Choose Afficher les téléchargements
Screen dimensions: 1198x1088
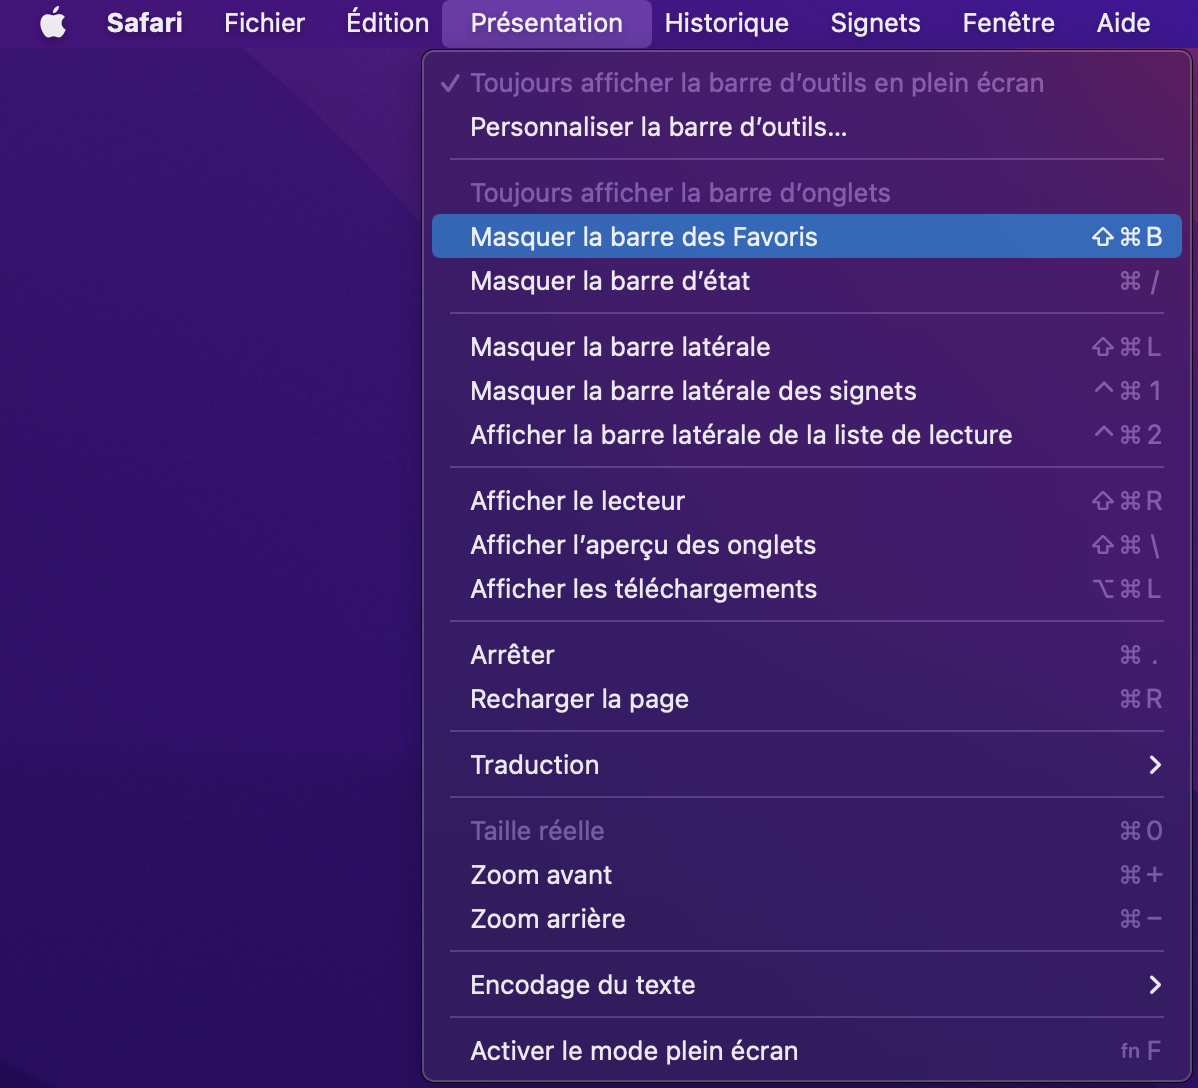pos(807,588)
